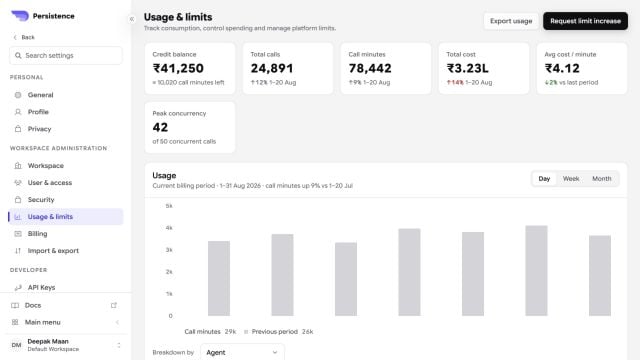Switch usage chart to Month view
This screenshot has height=360, width=640.
point(602,179)
